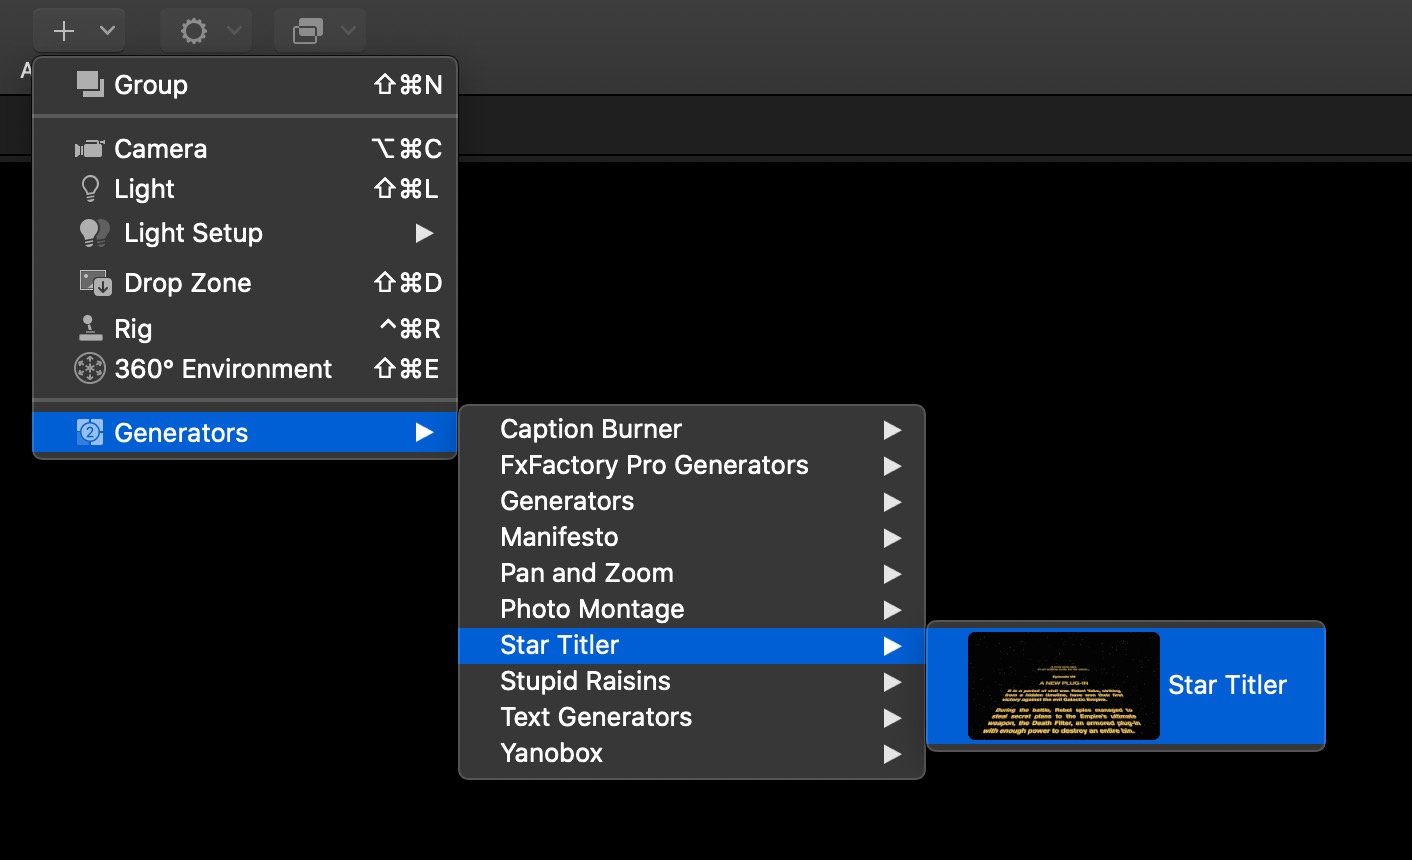Open the Text Generators submenu

click(692, 717)
